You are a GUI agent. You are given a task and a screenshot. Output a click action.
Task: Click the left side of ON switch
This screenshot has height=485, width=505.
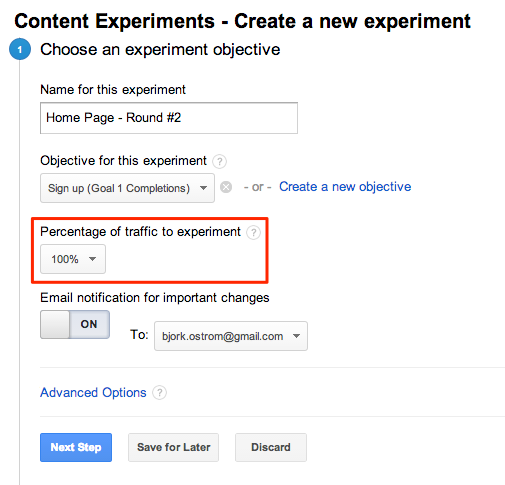coord(55,324)
